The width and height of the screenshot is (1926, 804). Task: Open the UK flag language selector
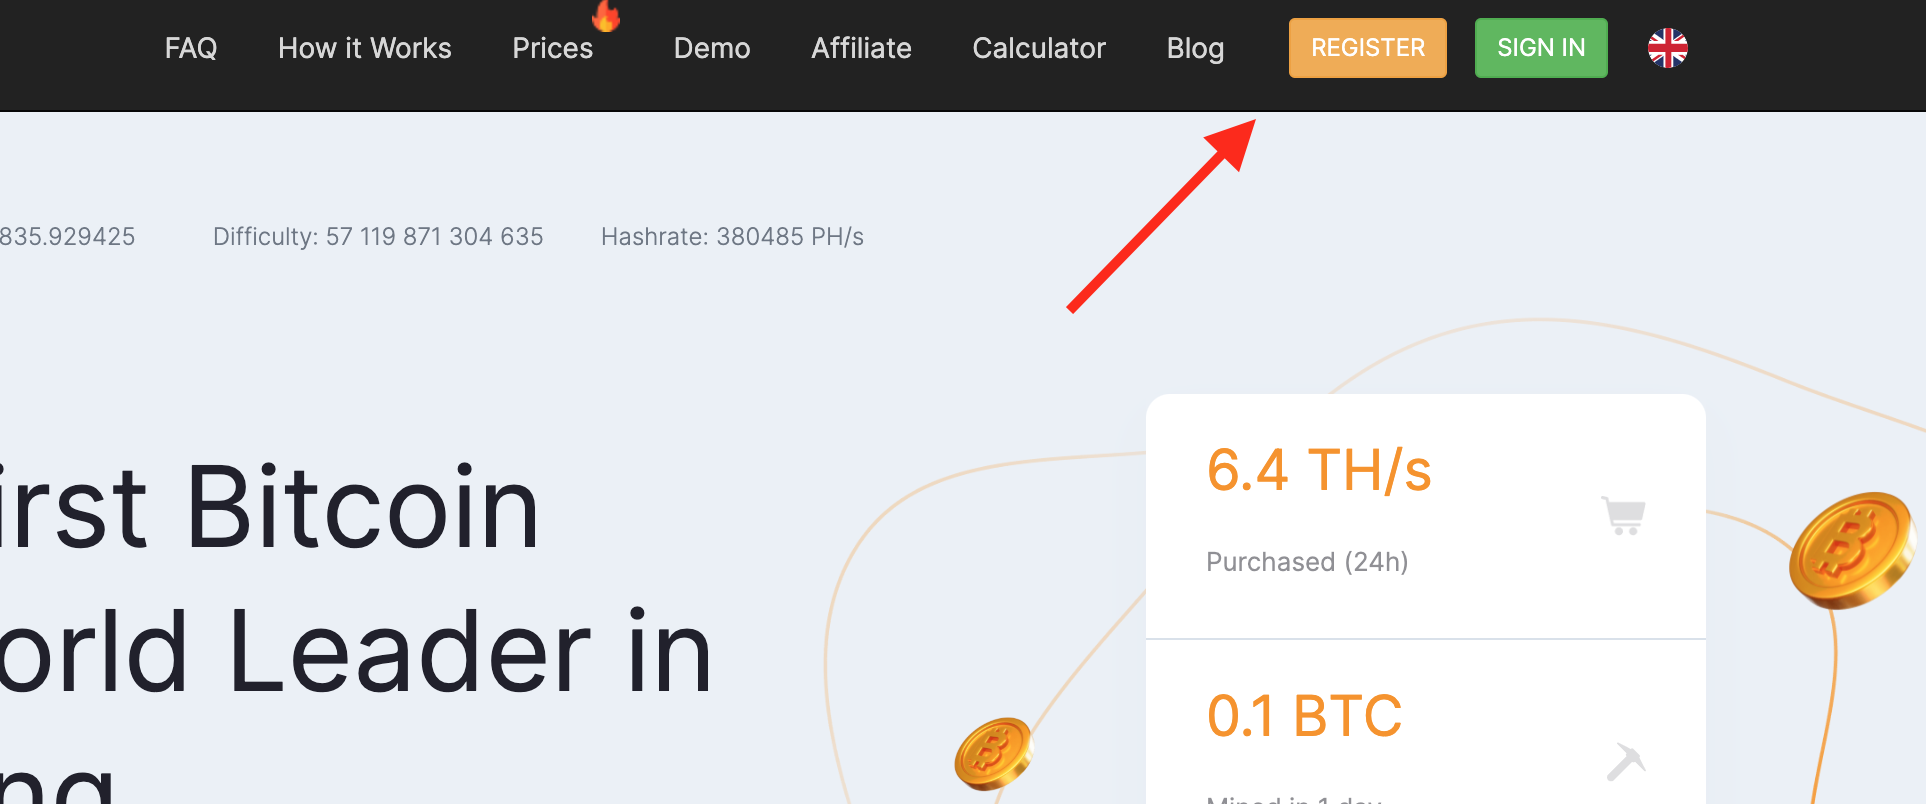1668,48
